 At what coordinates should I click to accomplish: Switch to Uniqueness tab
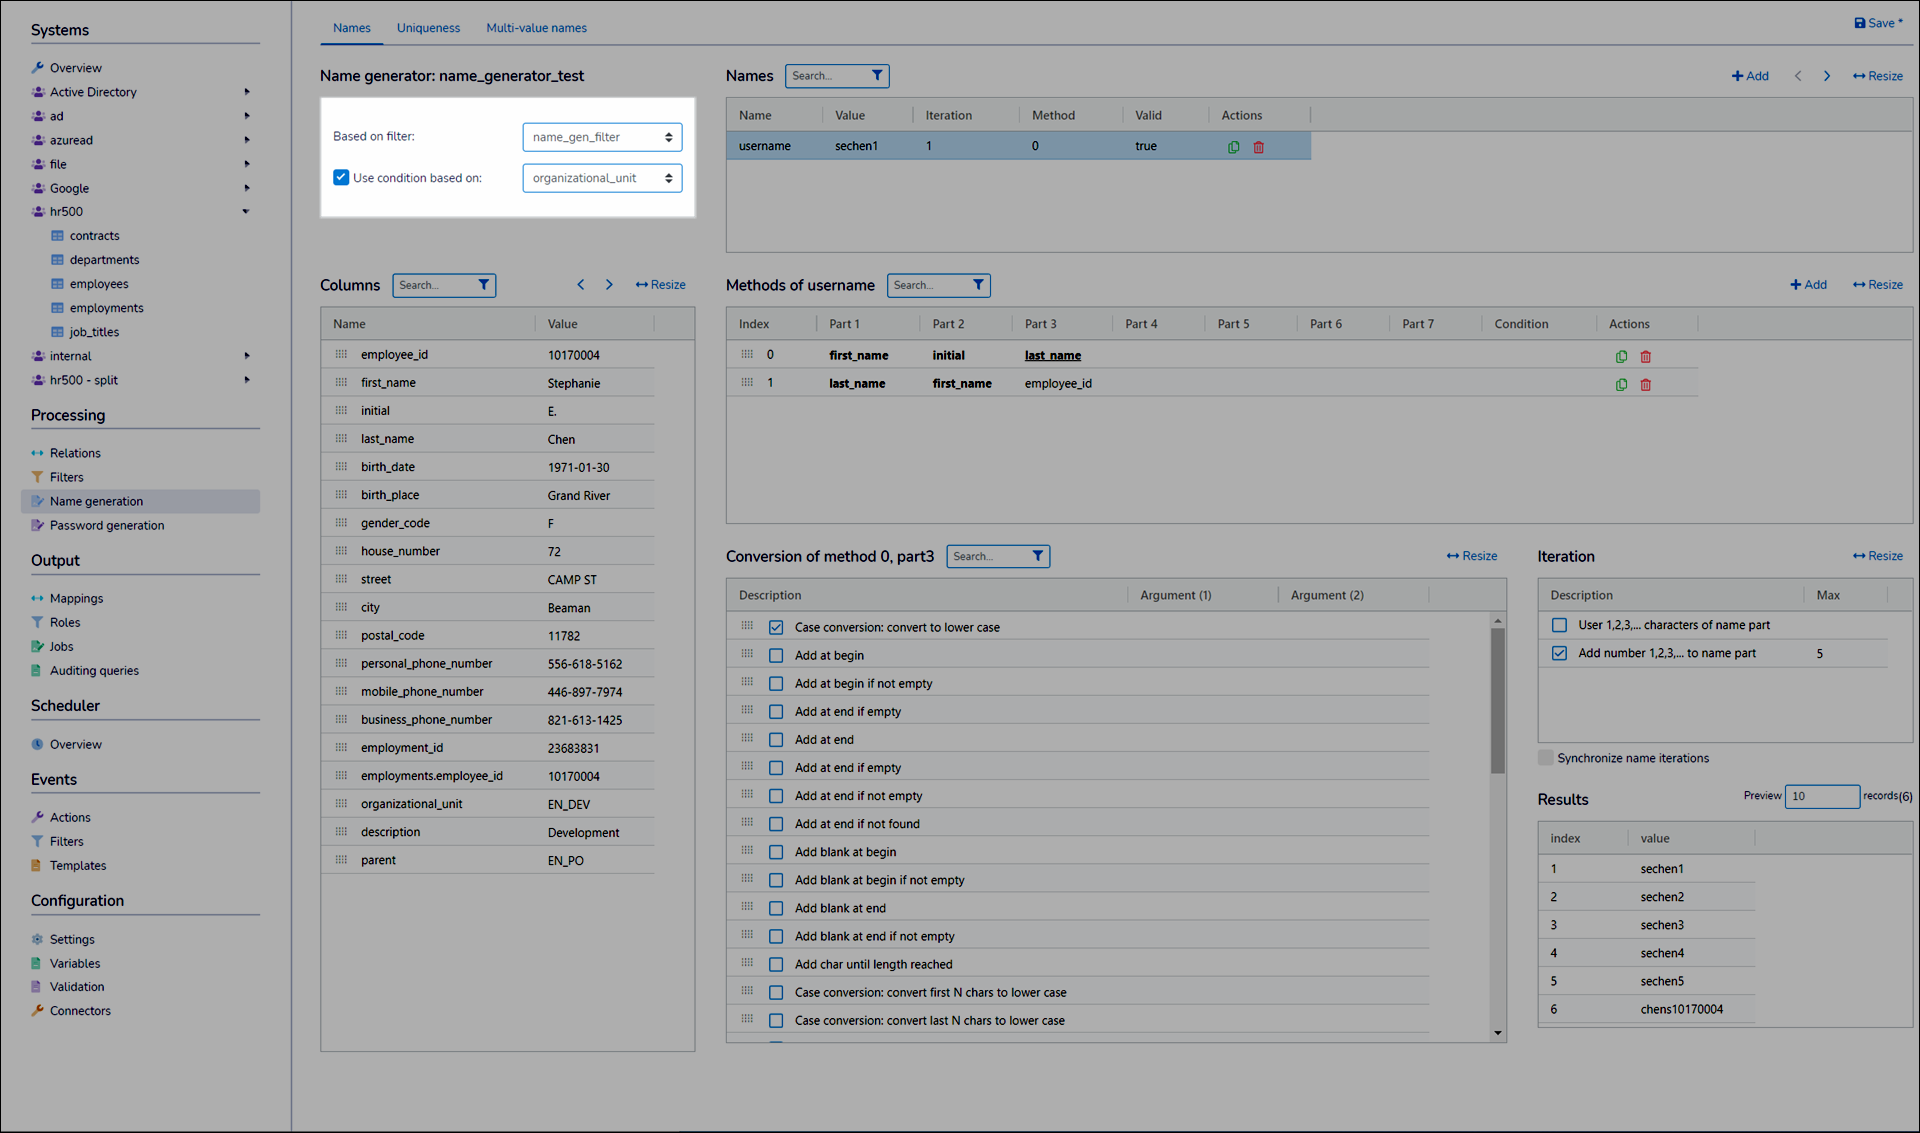coord(428,28)
